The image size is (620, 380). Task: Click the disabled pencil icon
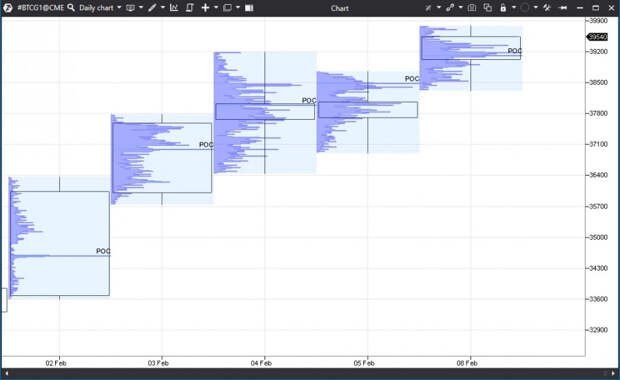[x=428, y=8]
